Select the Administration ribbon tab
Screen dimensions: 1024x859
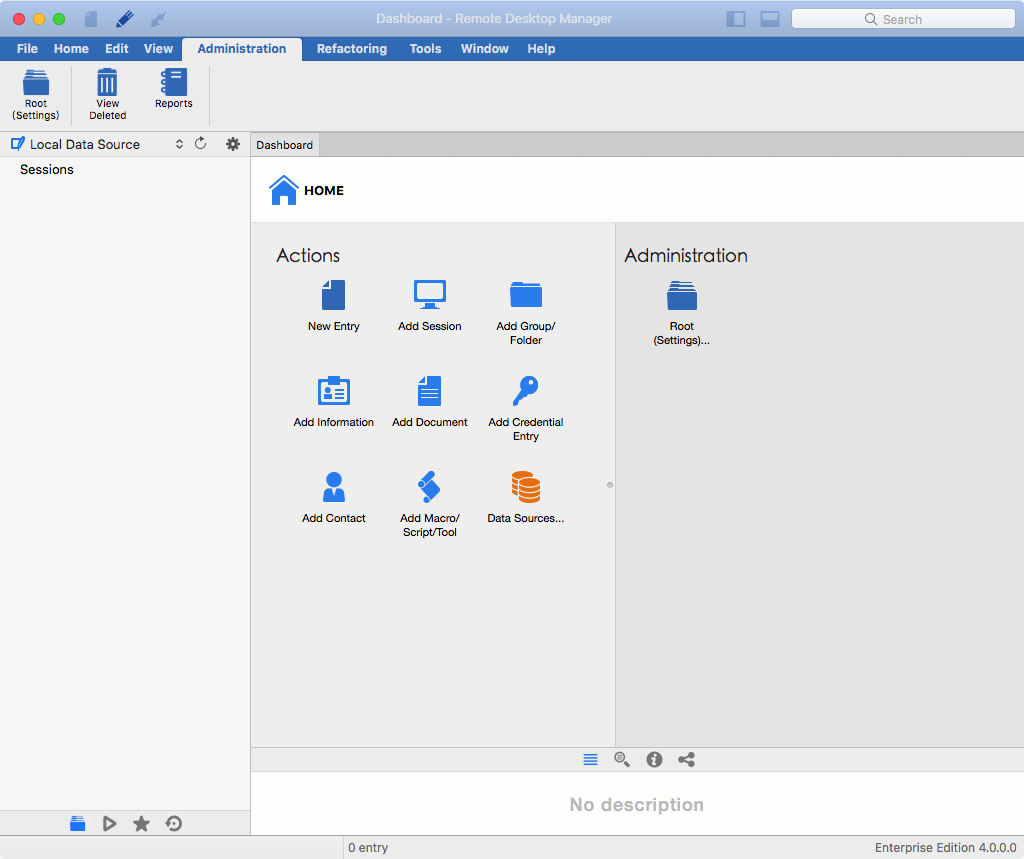pos(242,49)
